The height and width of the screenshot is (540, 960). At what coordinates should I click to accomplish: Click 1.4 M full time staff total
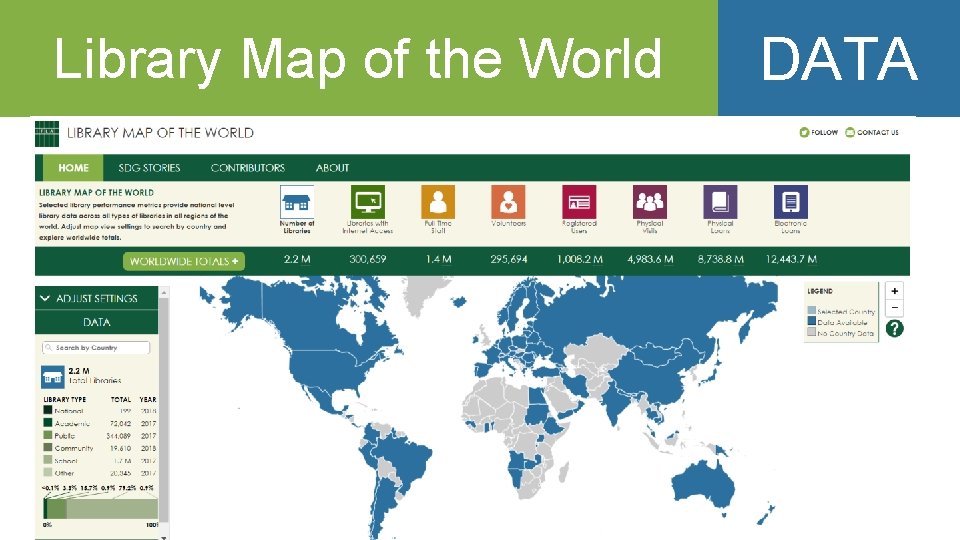[x=438, y=260]
